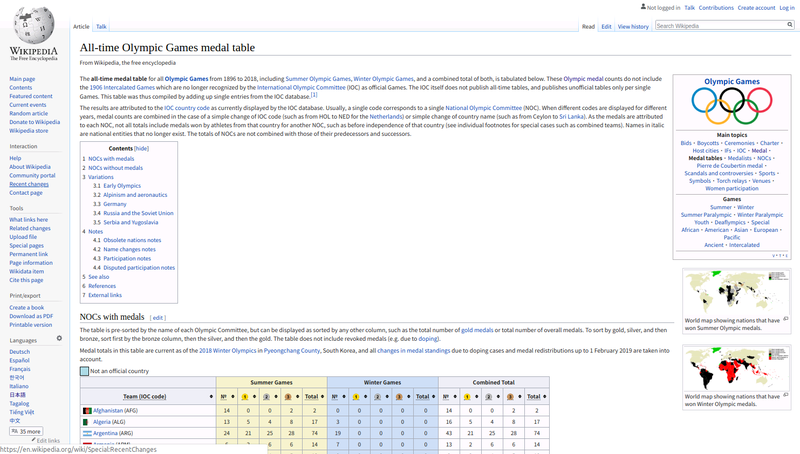The height and width of the screenshot is (454, 800).
Task: Click the Algeria flag icon
Action: (x=85, y=422)
